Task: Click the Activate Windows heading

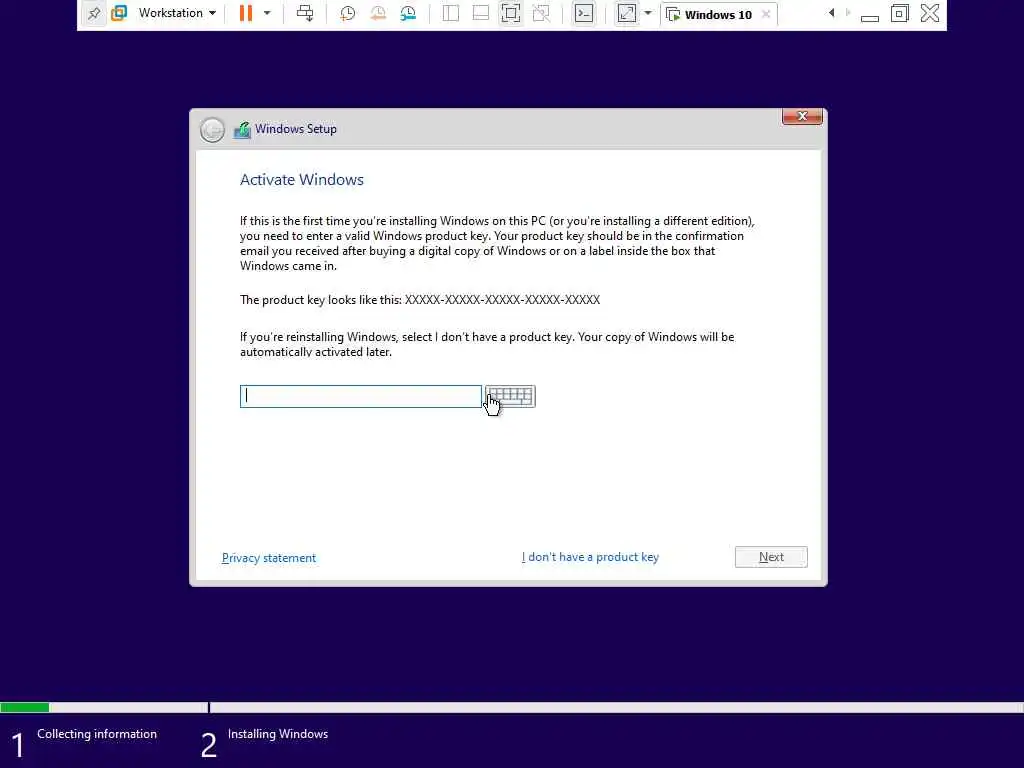Action: 302,180
